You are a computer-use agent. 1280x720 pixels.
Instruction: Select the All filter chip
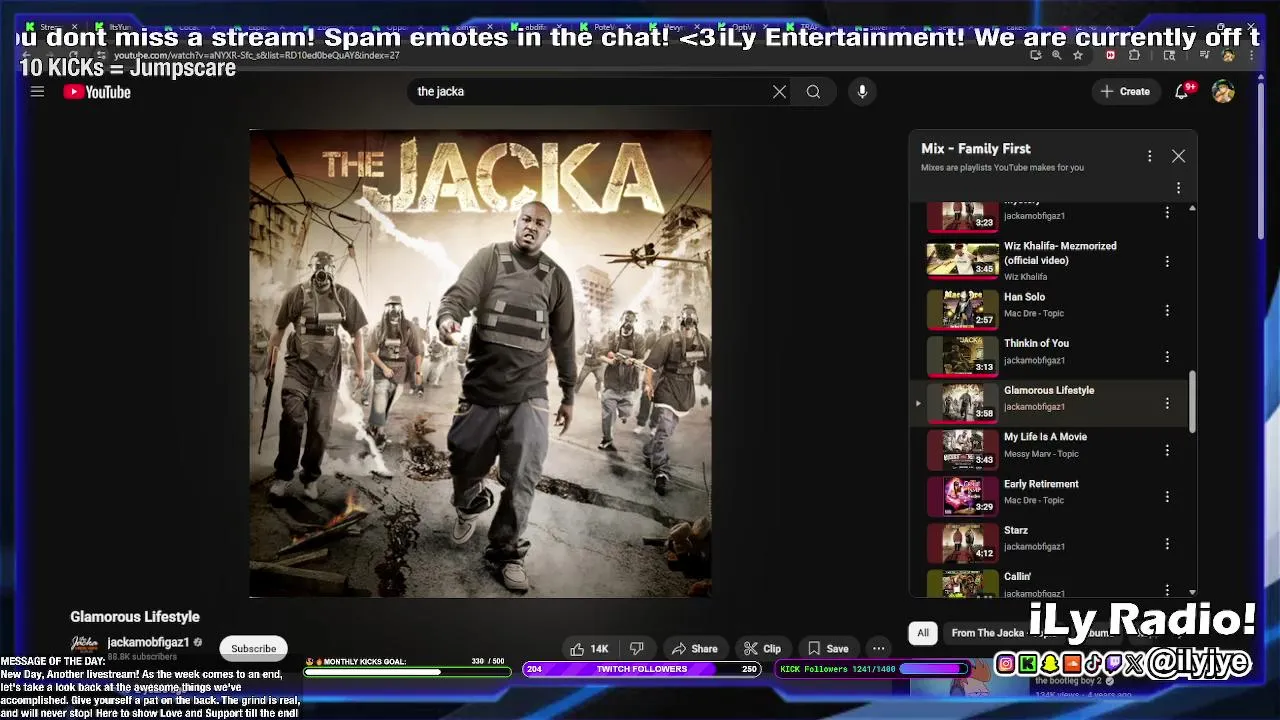click(x=923, y=632)
